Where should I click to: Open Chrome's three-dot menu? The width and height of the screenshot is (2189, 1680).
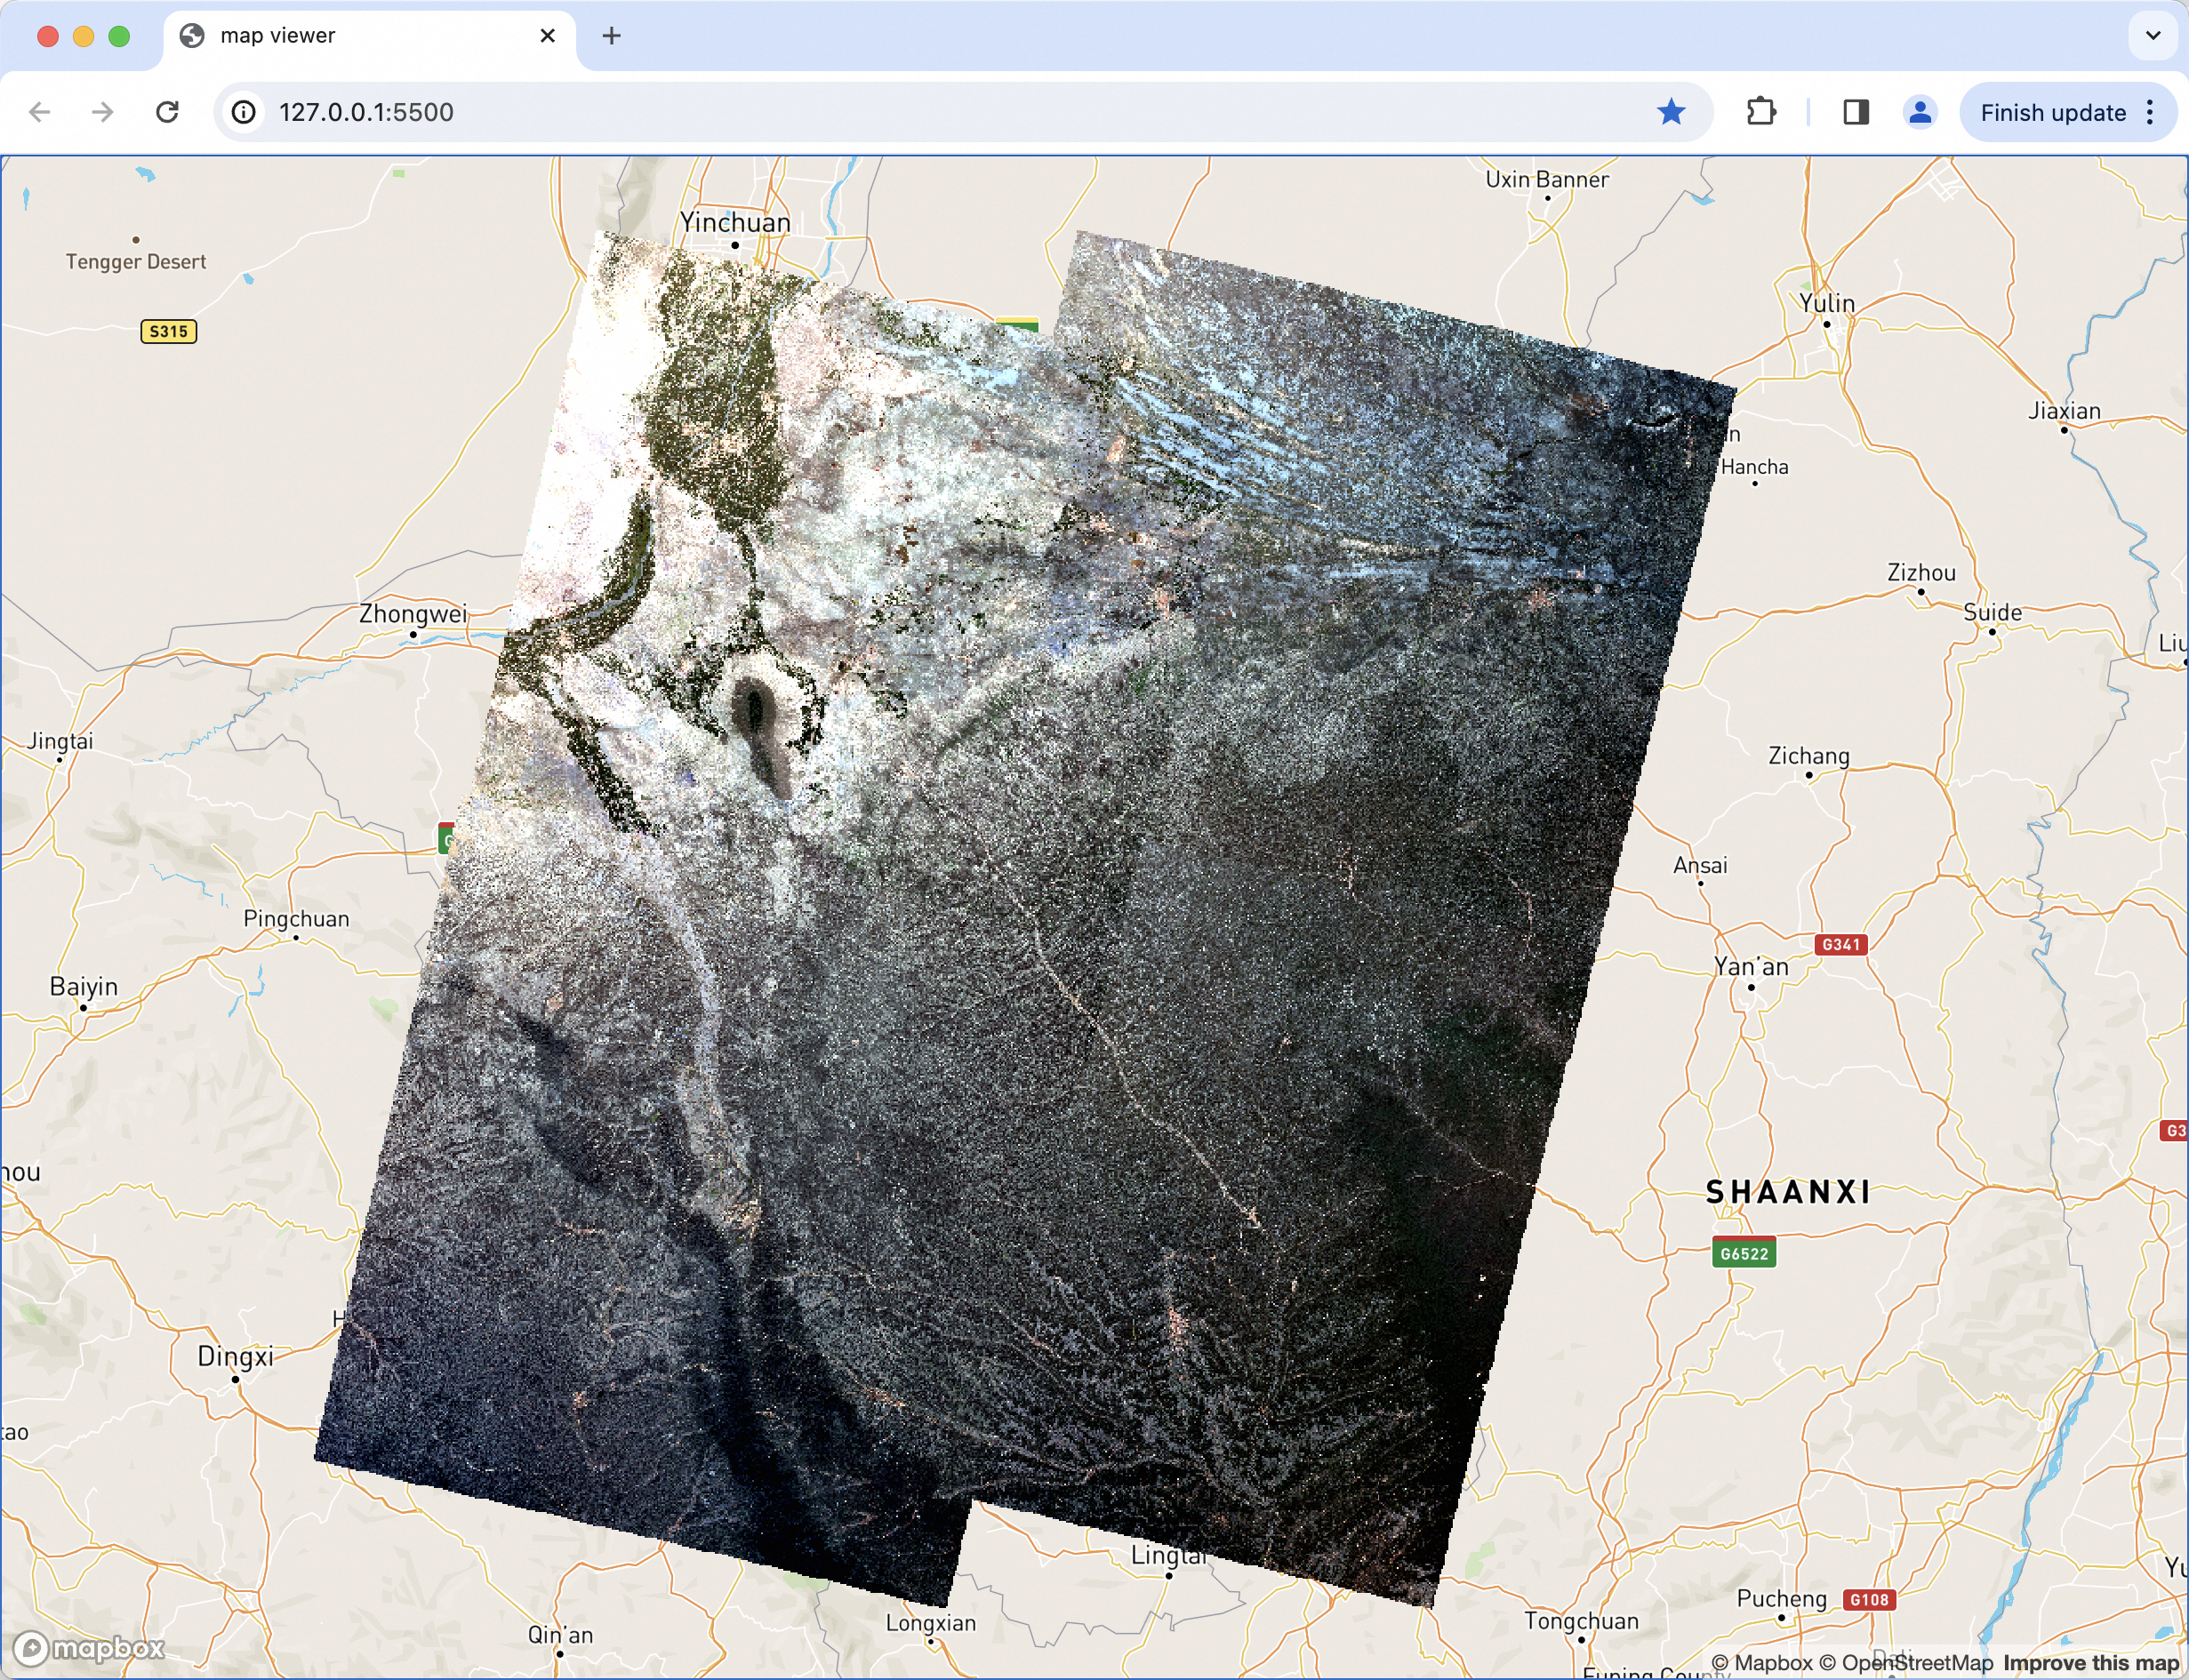coord(2150,112)
